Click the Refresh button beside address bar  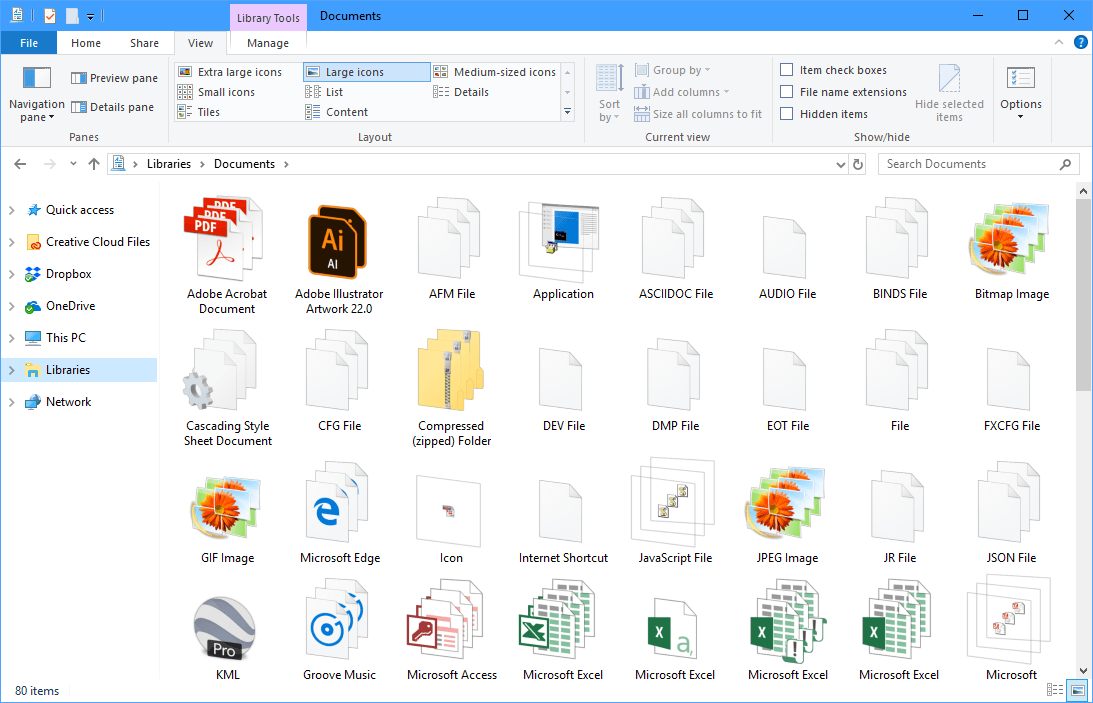point(857,164)
